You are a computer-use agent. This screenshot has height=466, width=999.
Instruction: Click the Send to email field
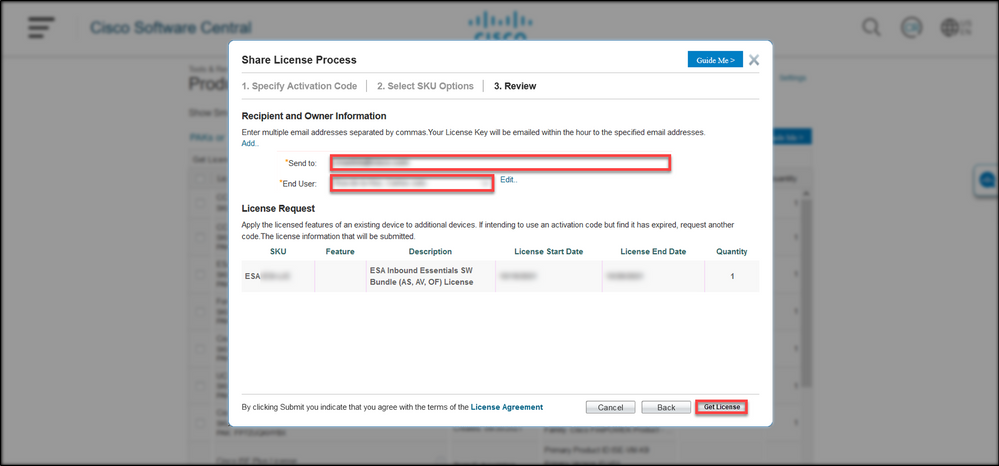(500, 162)
